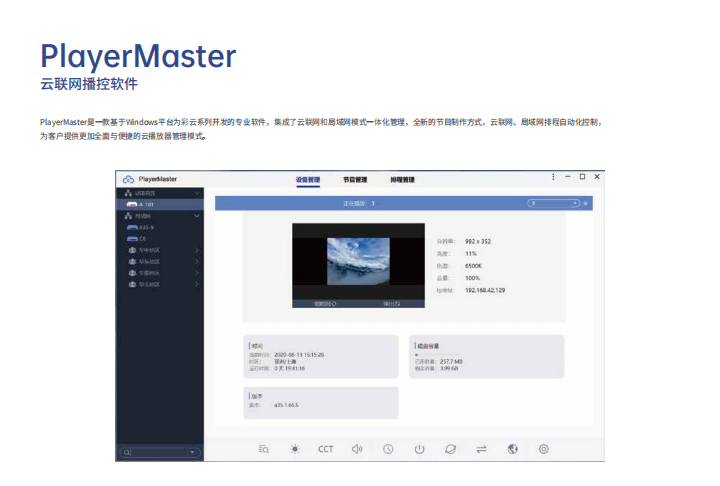The width and height of the screenshot is (720, 486).
Task: Open the playlist dropdown in the blue bar
Action: coord(554,203)
